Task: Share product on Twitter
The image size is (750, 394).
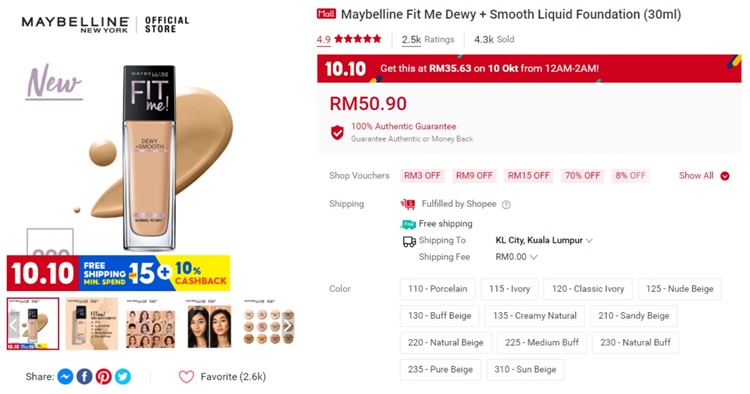Action: click(x=122, y=377)
